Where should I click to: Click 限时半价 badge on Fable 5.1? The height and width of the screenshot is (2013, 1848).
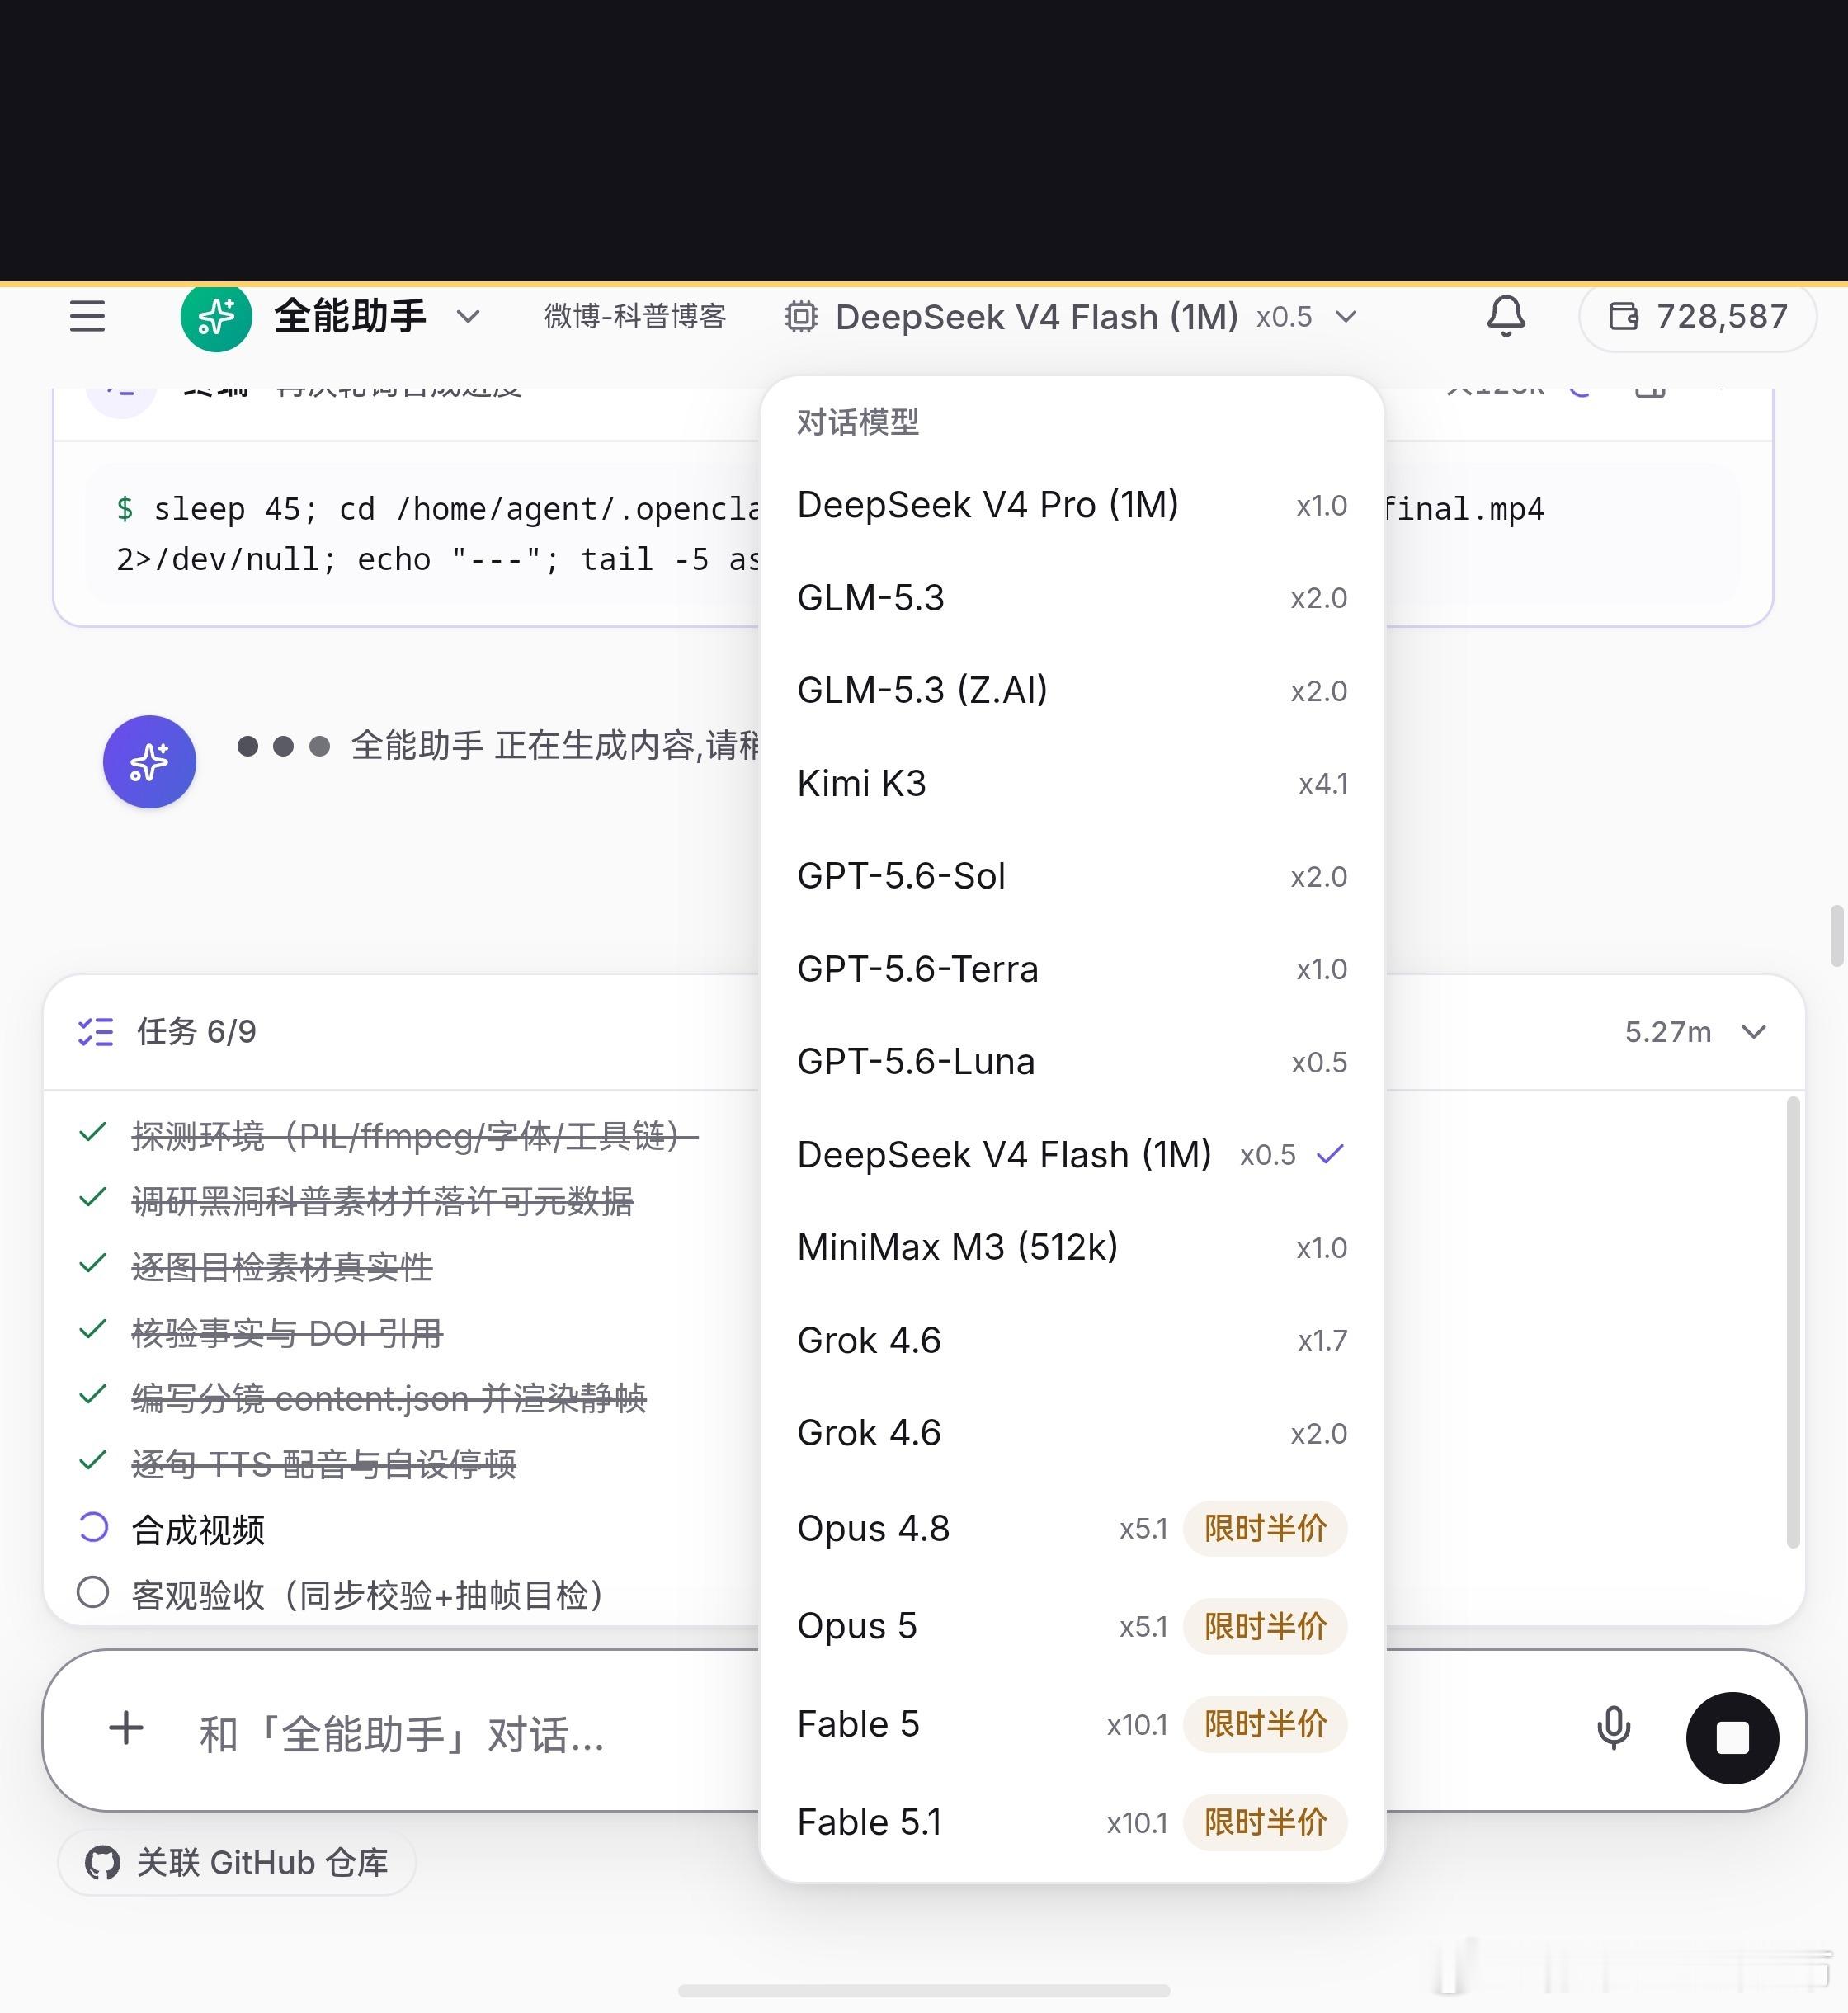coord(1265,1822)
